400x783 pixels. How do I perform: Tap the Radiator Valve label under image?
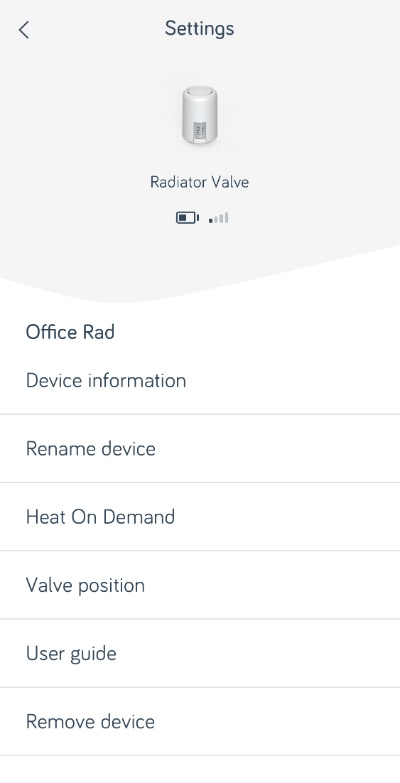tap(200, 182)
